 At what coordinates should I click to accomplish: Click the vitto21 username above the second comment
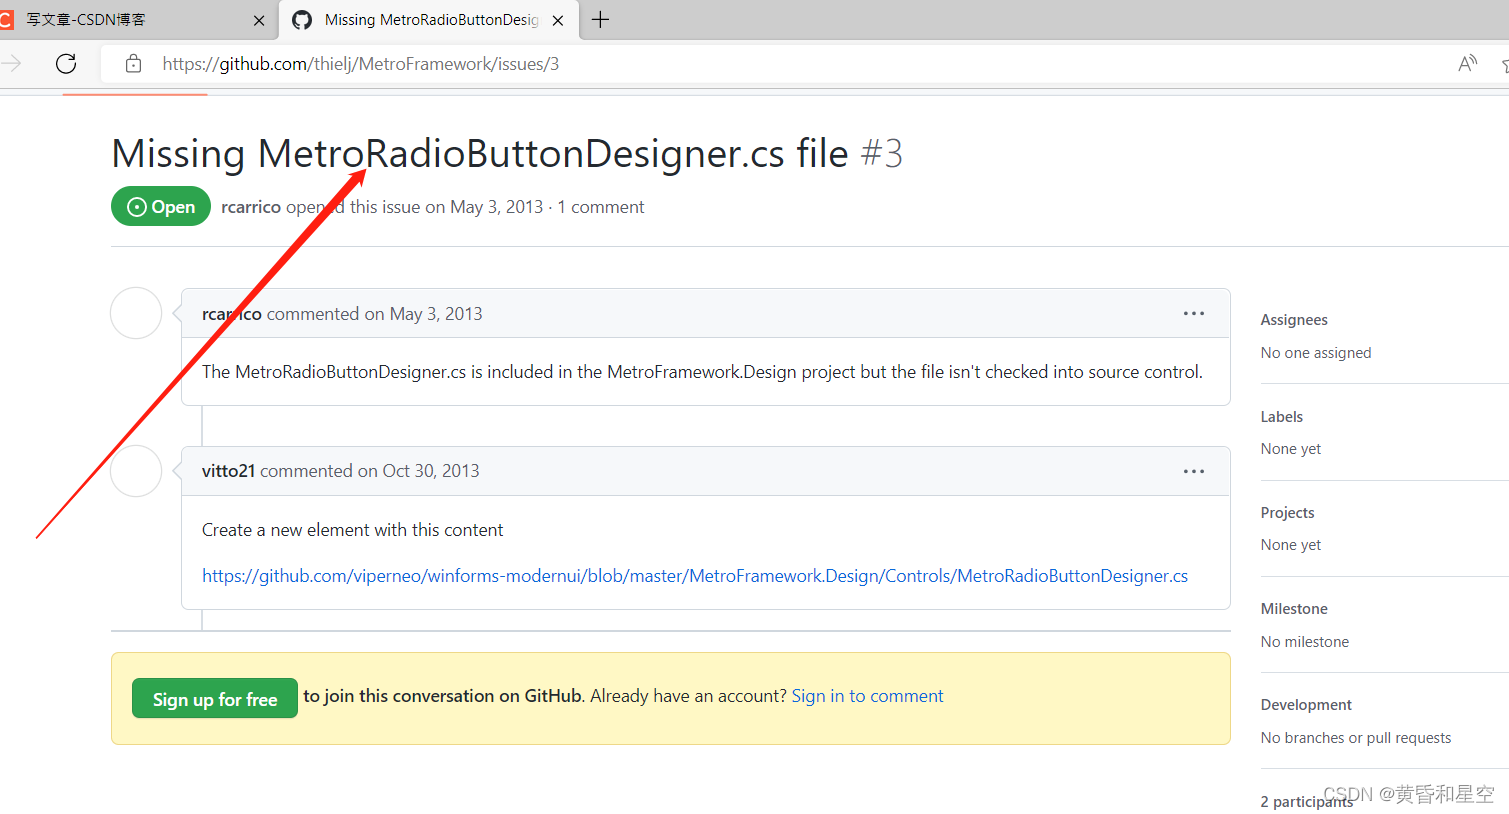(228, 470)
